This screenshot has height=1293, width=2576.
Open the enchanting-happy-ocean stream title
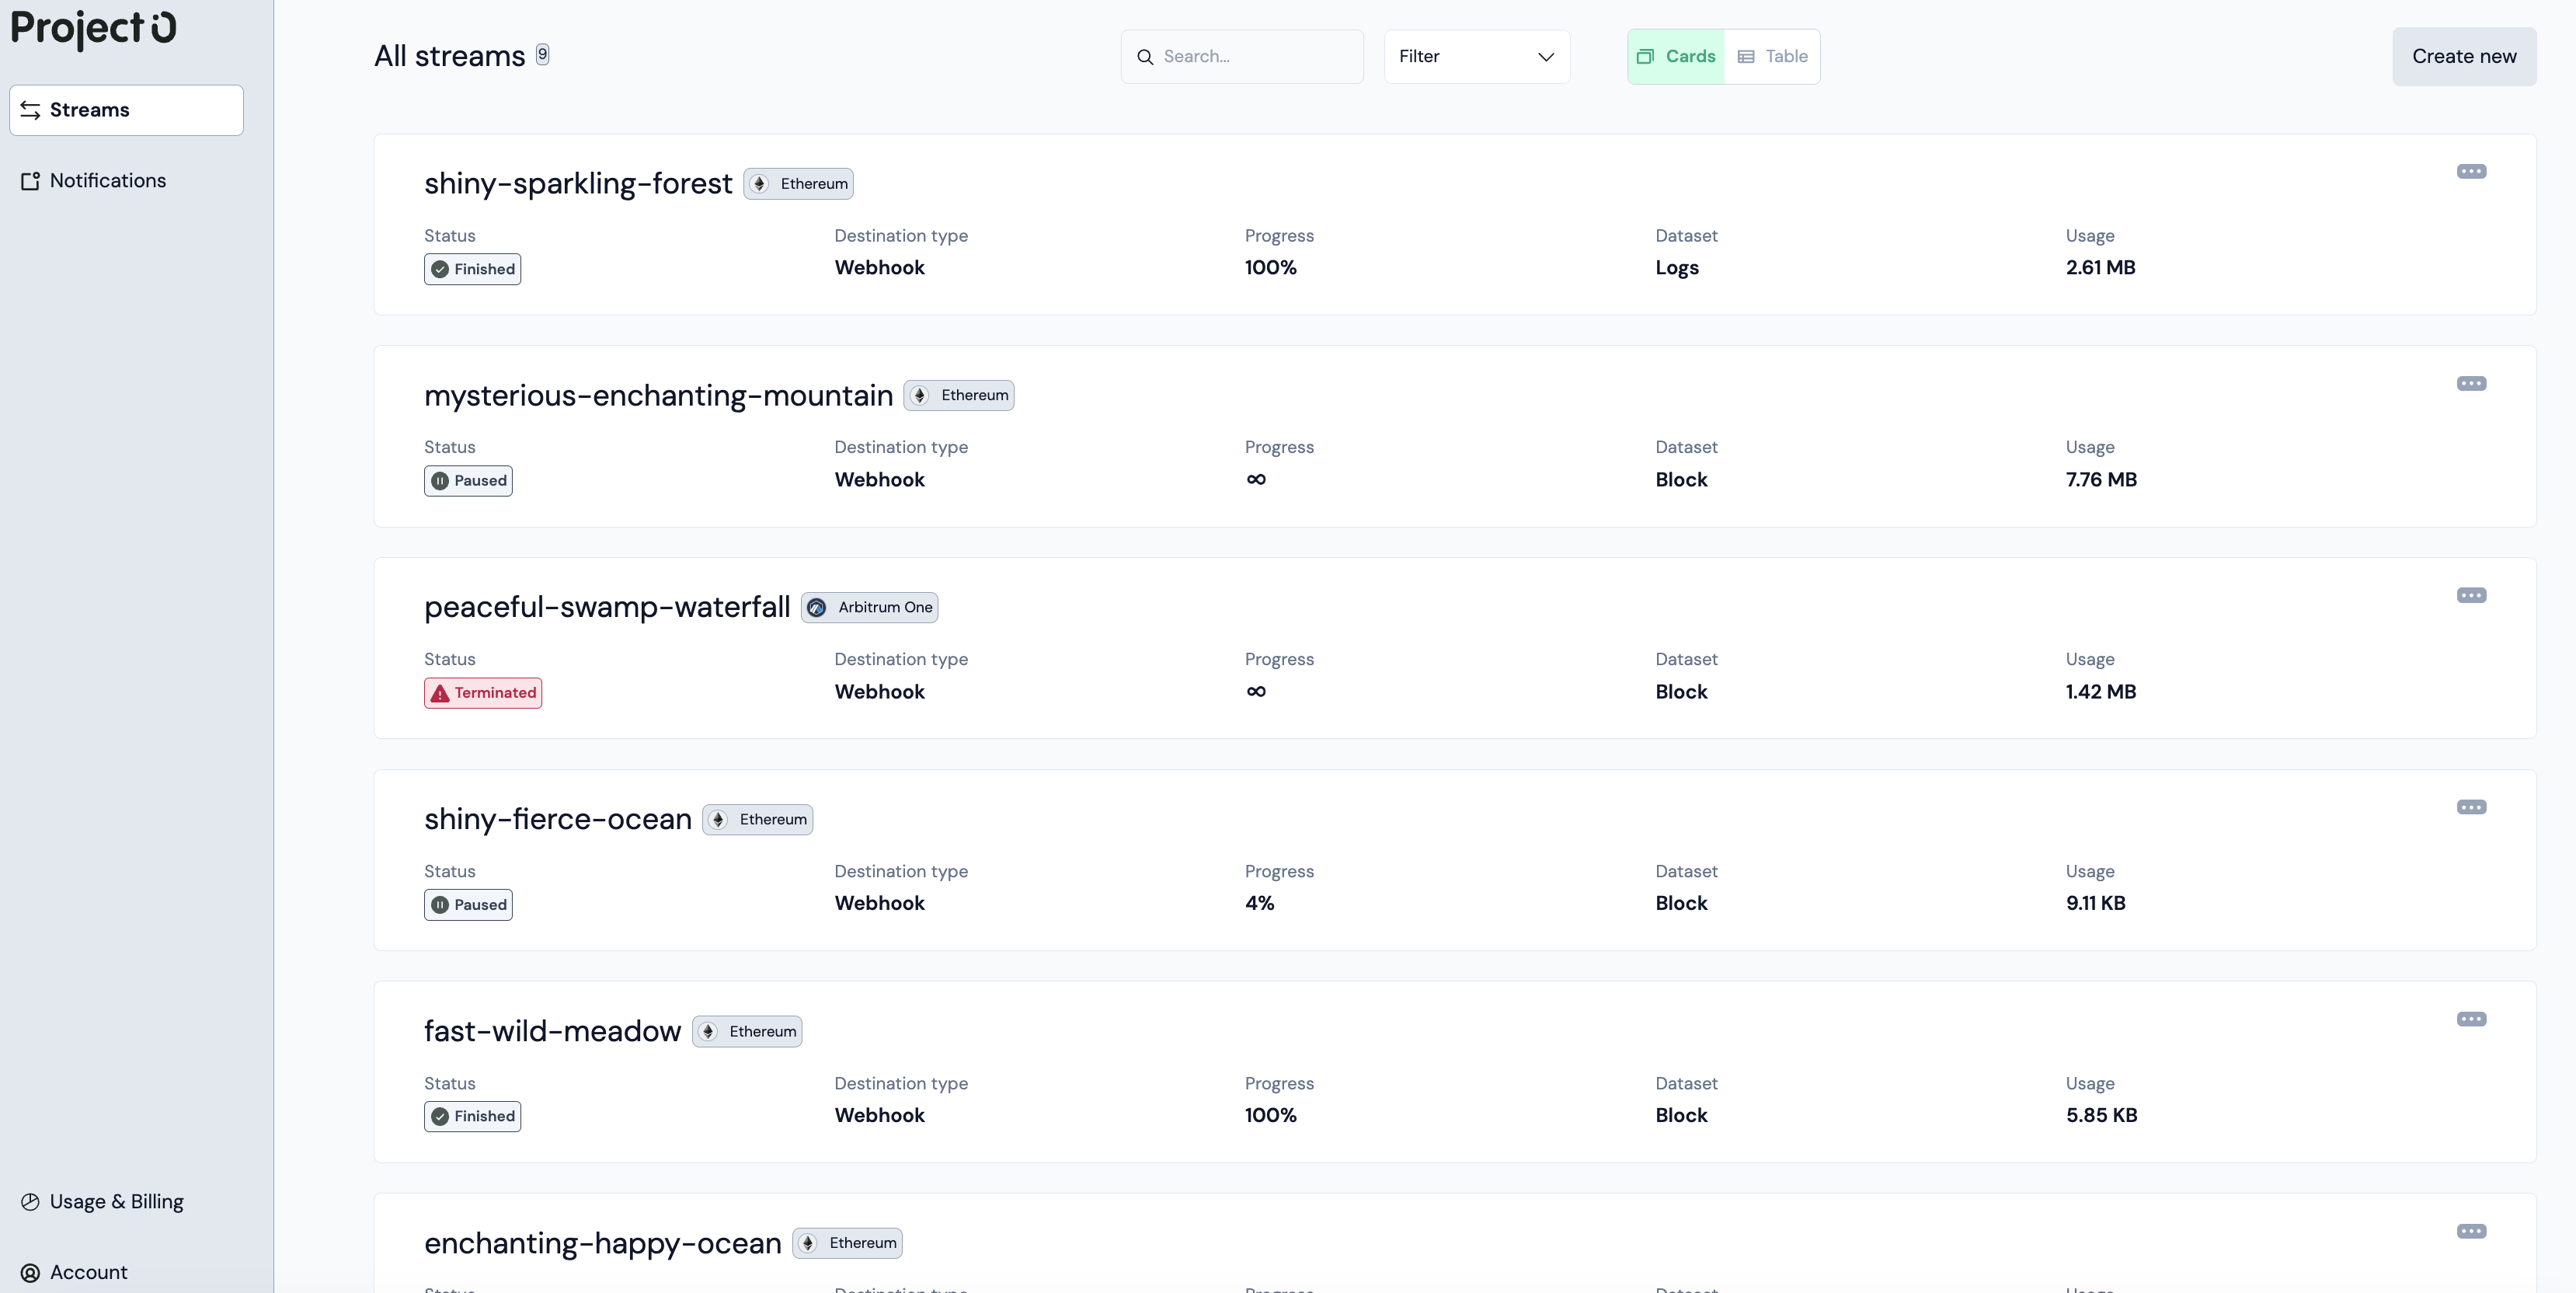pos(603,1243)
